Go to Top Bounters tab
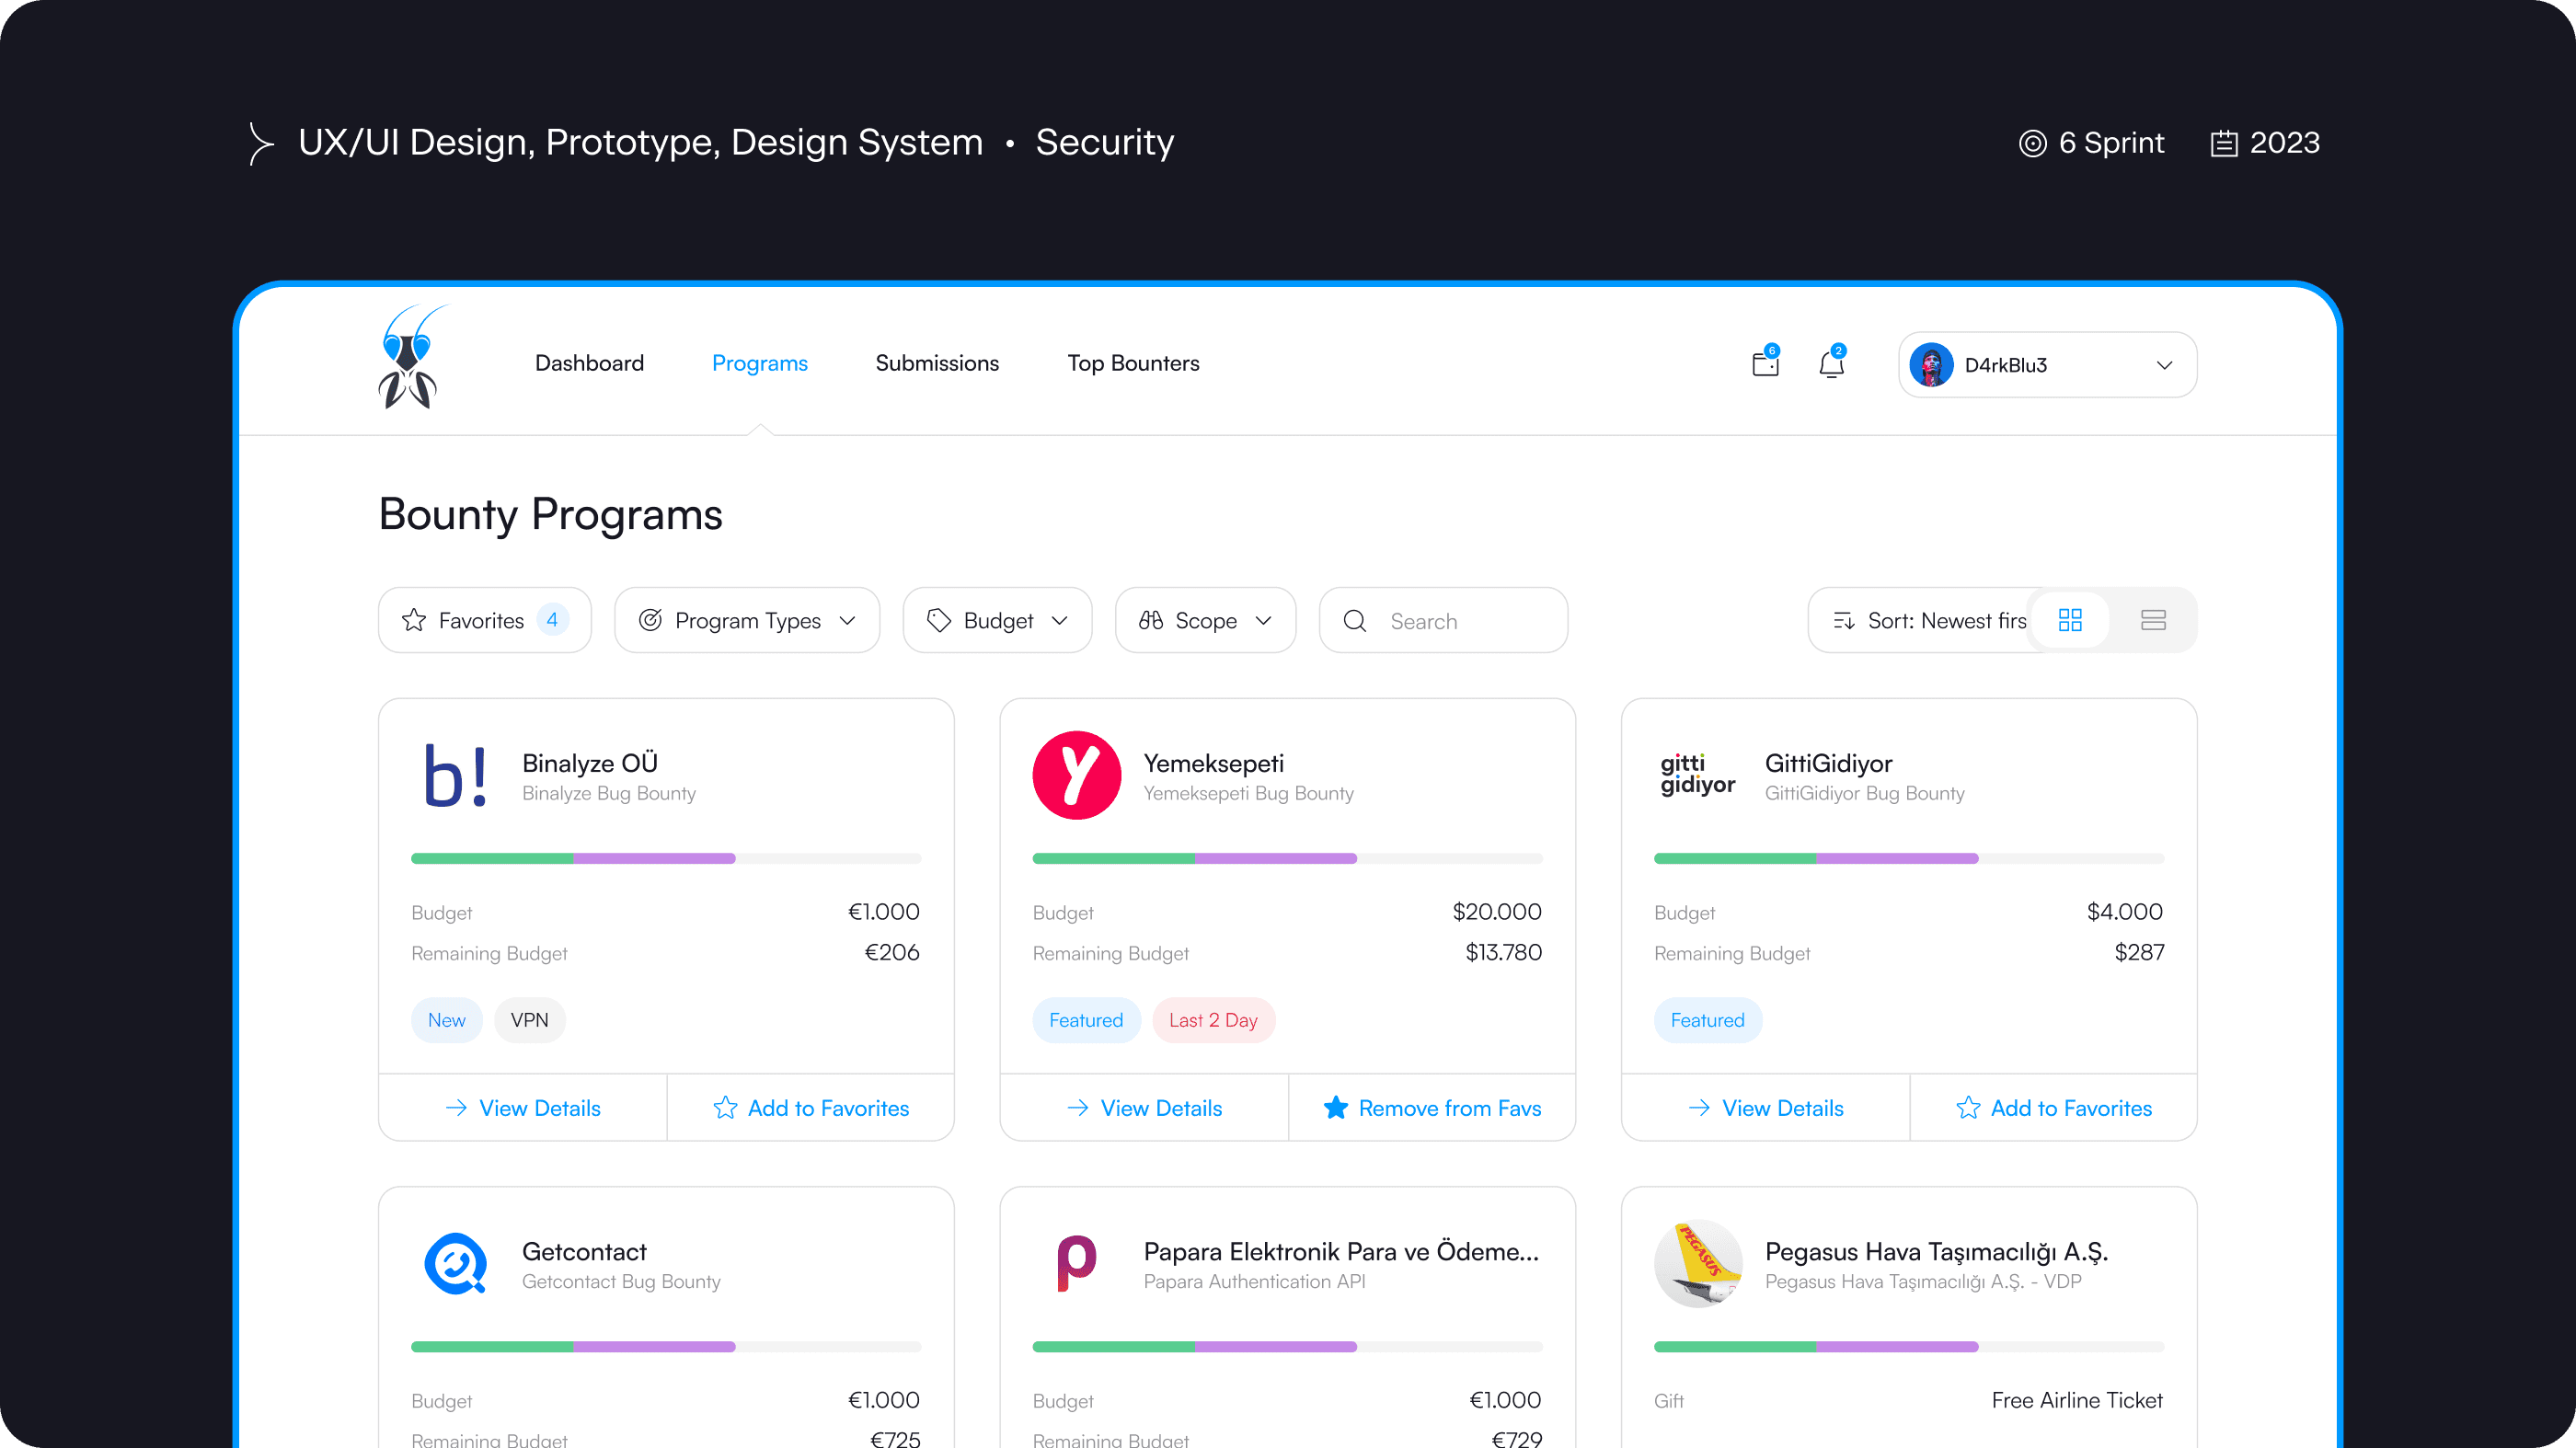2576x1448 pixels. point(1133,363)
